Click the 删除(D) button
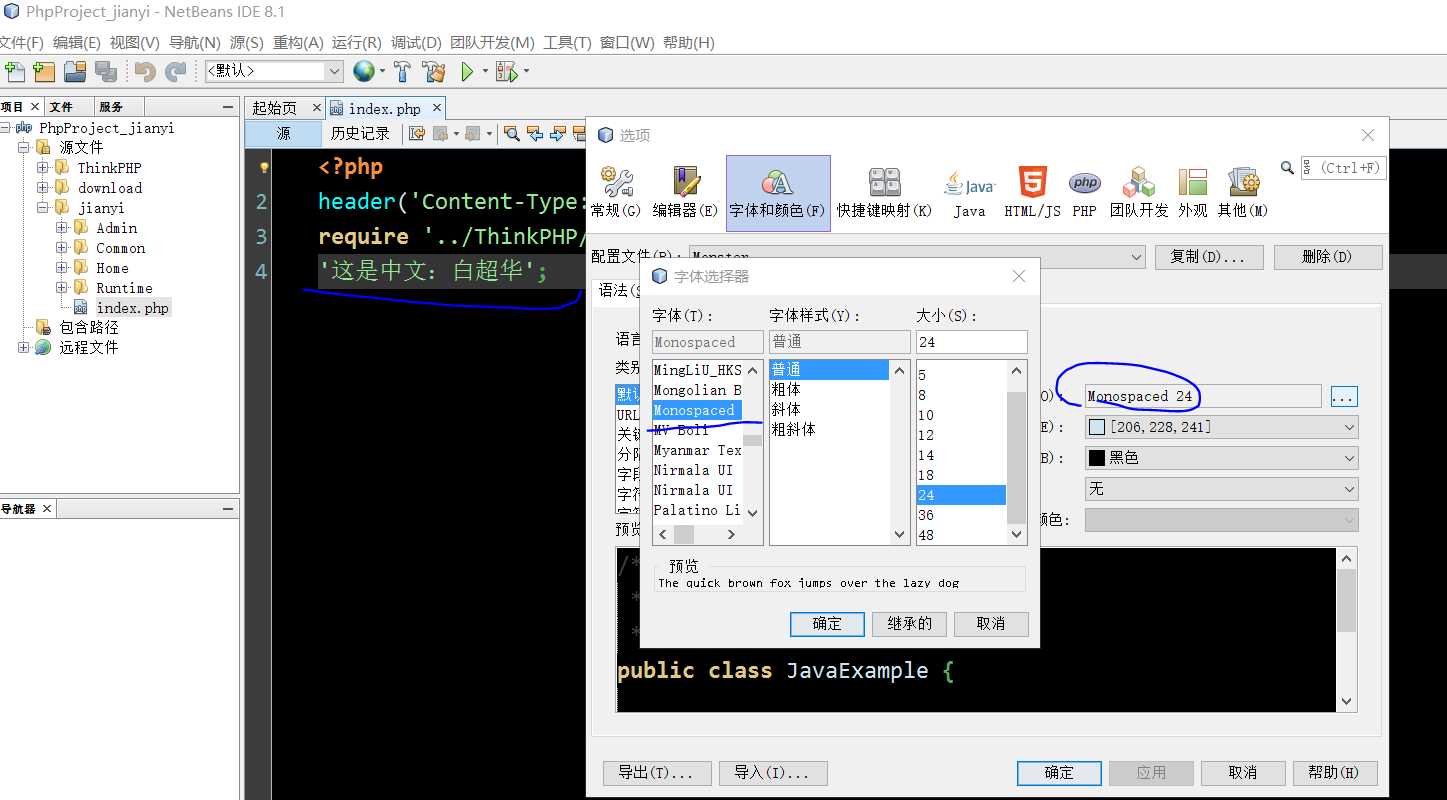This screenshot has height=800, width=1447. [1328, 257]
